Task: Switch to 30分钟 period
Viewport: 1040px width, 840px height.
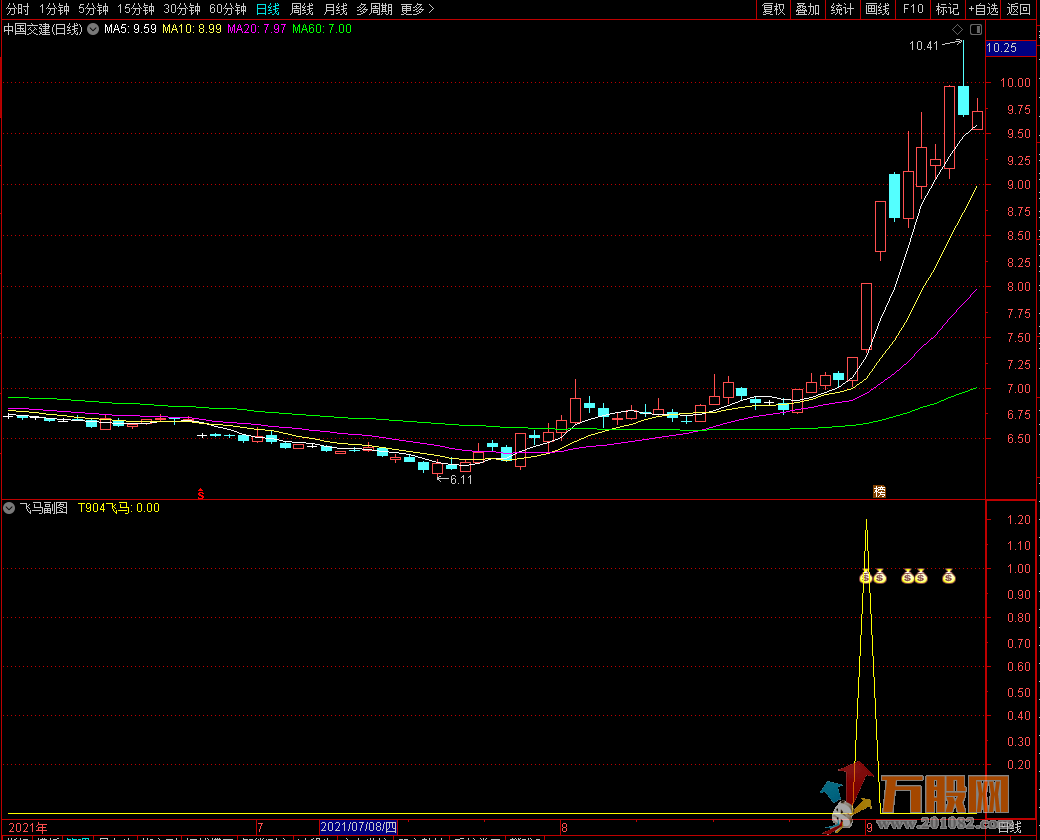Action: [x=182, y=9]
